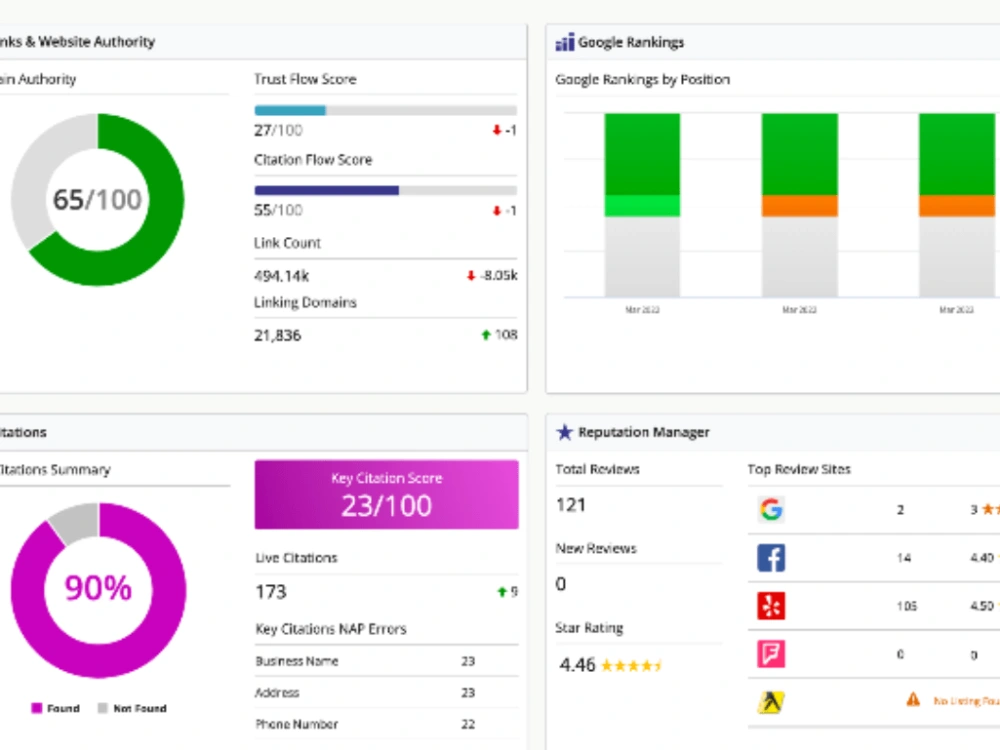Click the Trust Flow Score progress bar
The image size is (1000, 750).
pos(385,110)
